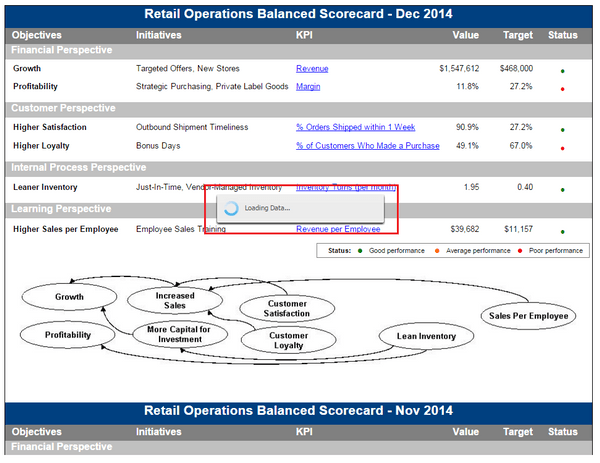Click the green status dot for Higher Satisfaction
Image resolution: width=600 pixels, height=463 pixels.
click(562, 130)
